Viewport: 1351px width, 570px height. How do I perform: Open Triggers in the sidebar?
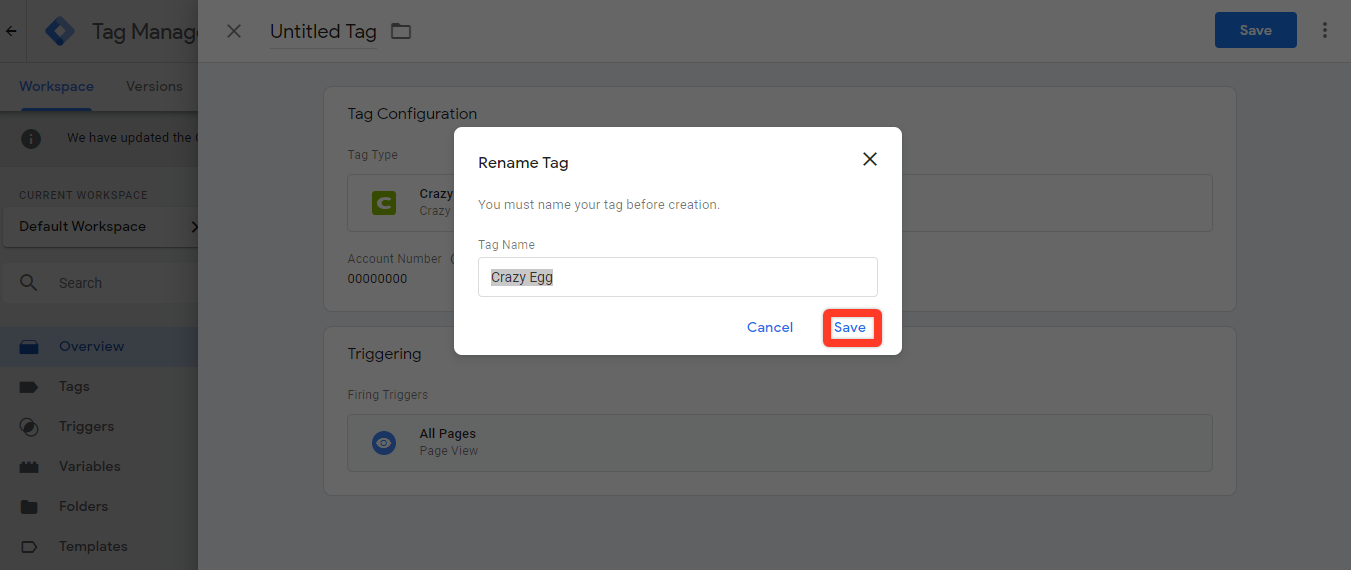point(99,426)
